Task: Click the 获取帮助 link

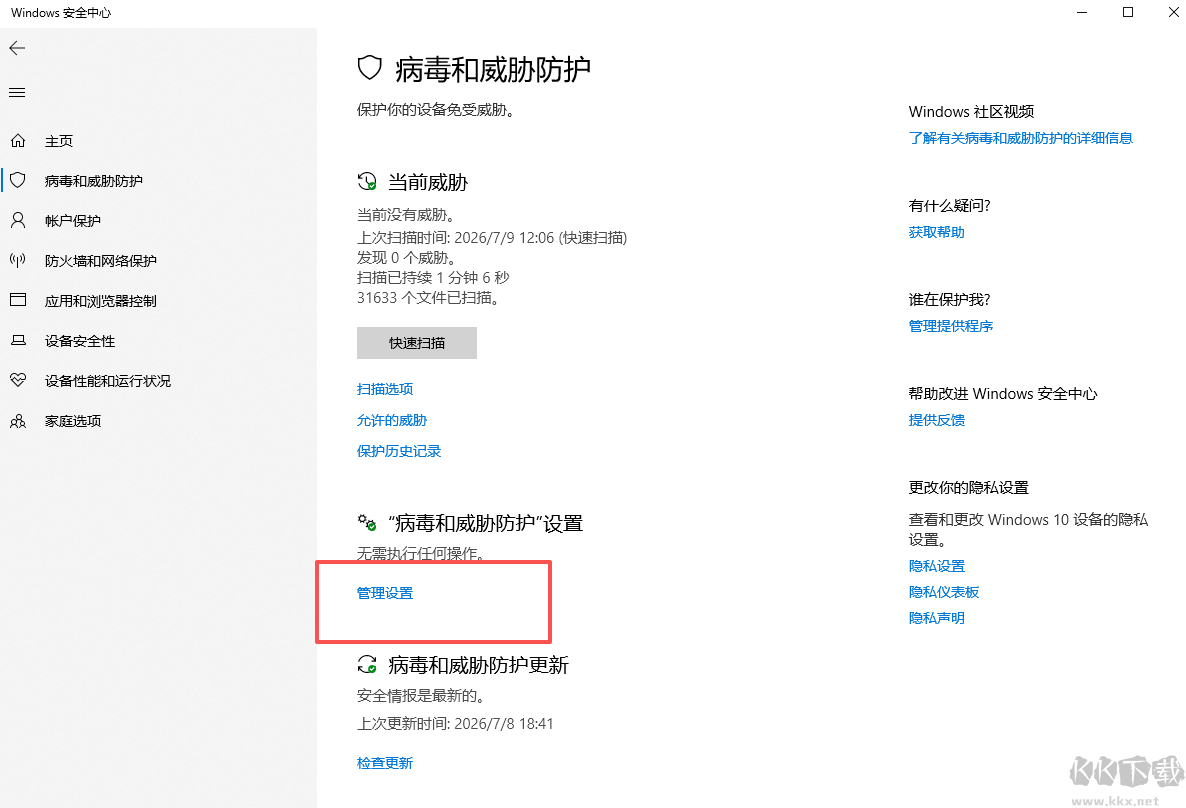Action: [x=936, y=232]
